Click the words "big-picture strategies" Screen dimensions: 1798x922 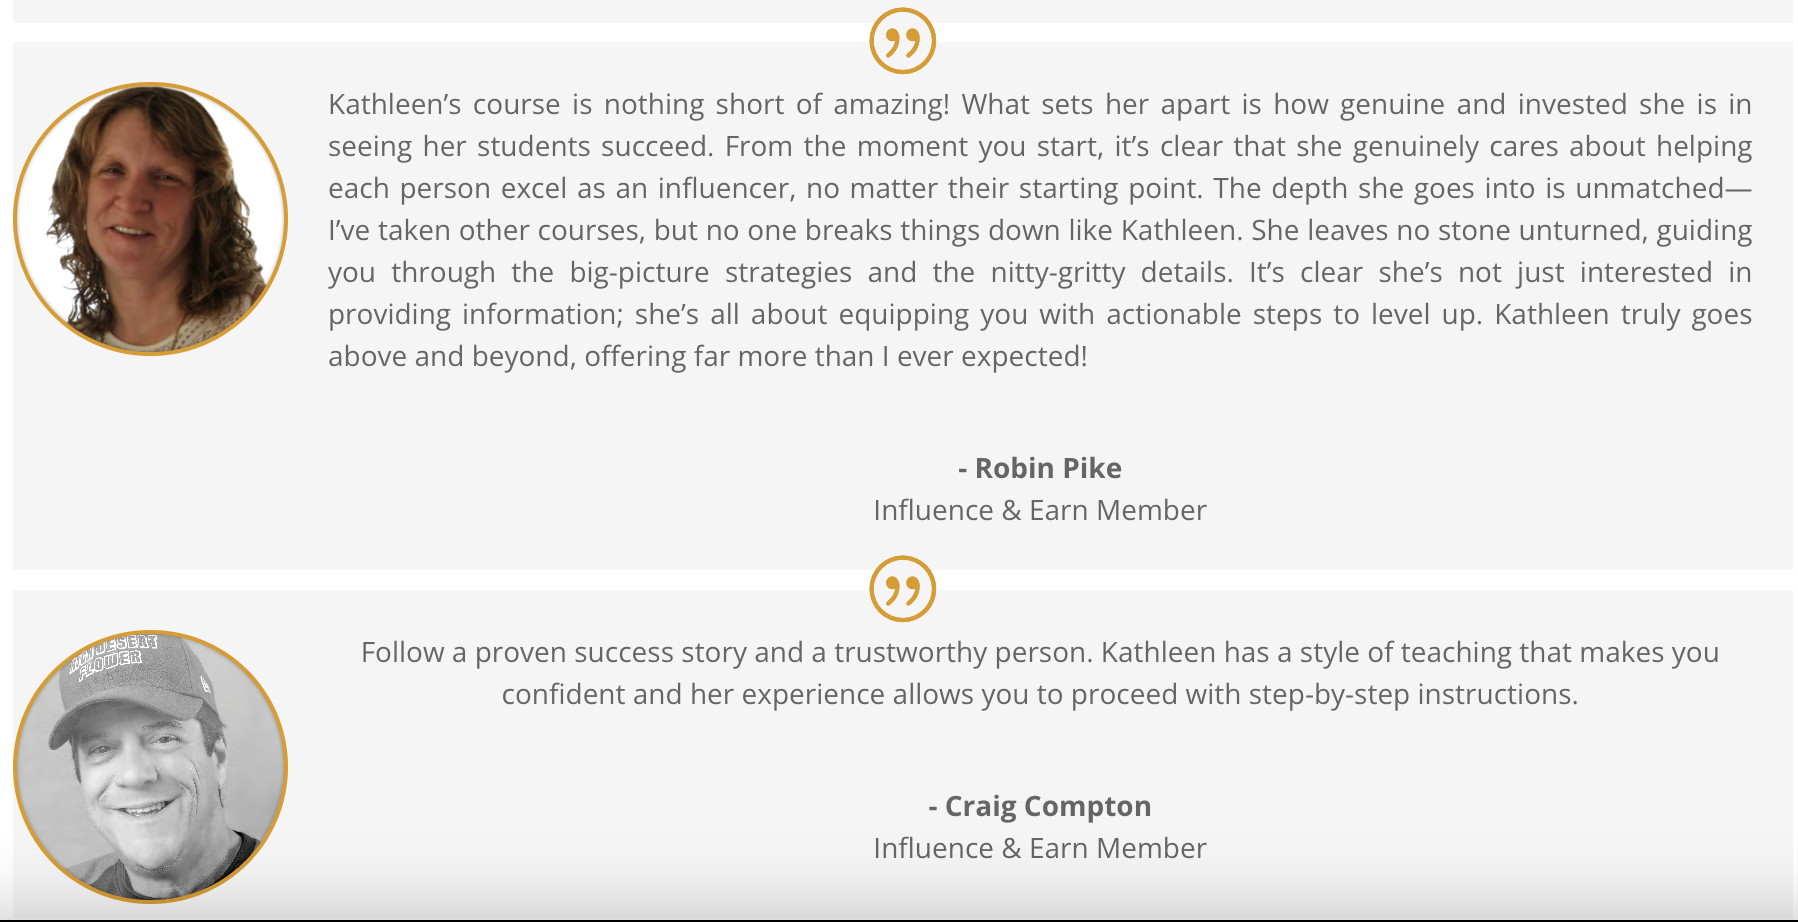(710, 272)
